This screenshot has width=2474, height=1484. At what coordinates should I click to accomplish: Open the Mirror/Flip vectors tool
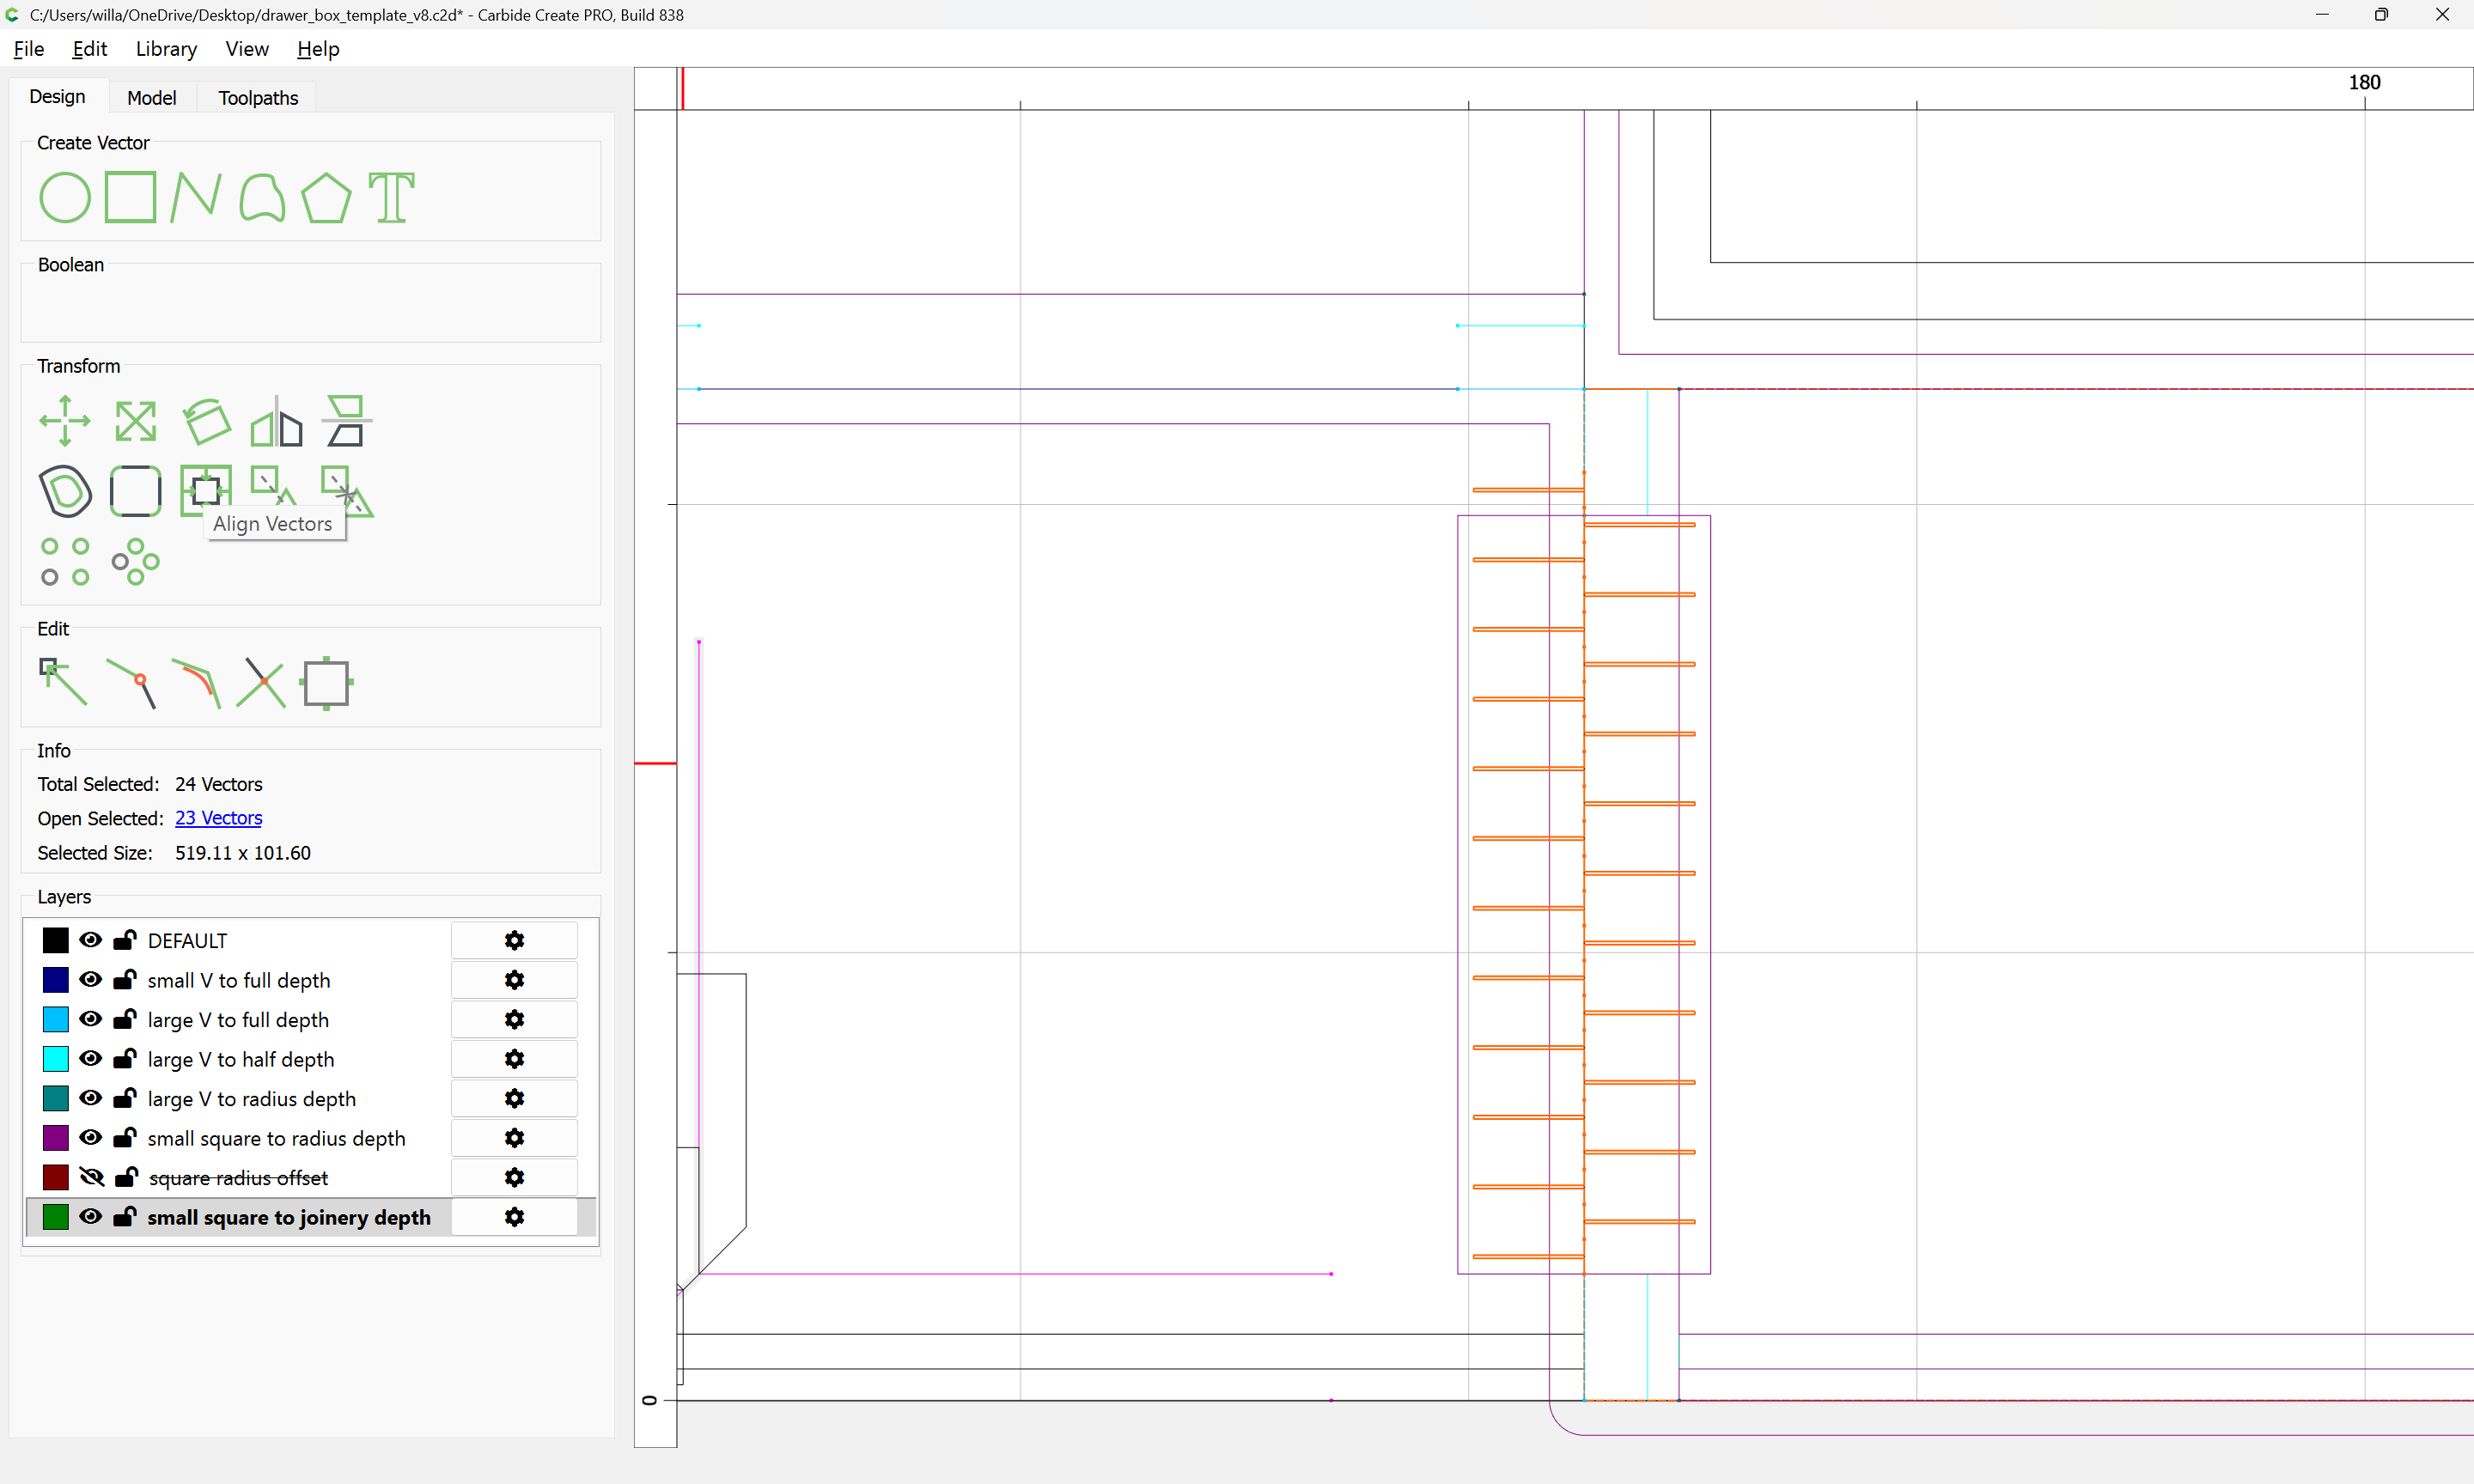click(x=276, y=421)
